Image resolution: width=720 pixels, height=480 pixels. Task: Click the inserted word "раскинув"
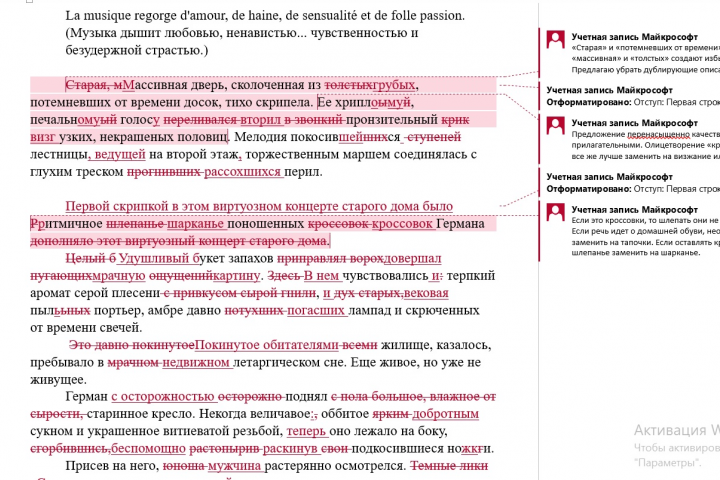pyautogui.click(x=290, y=448)
